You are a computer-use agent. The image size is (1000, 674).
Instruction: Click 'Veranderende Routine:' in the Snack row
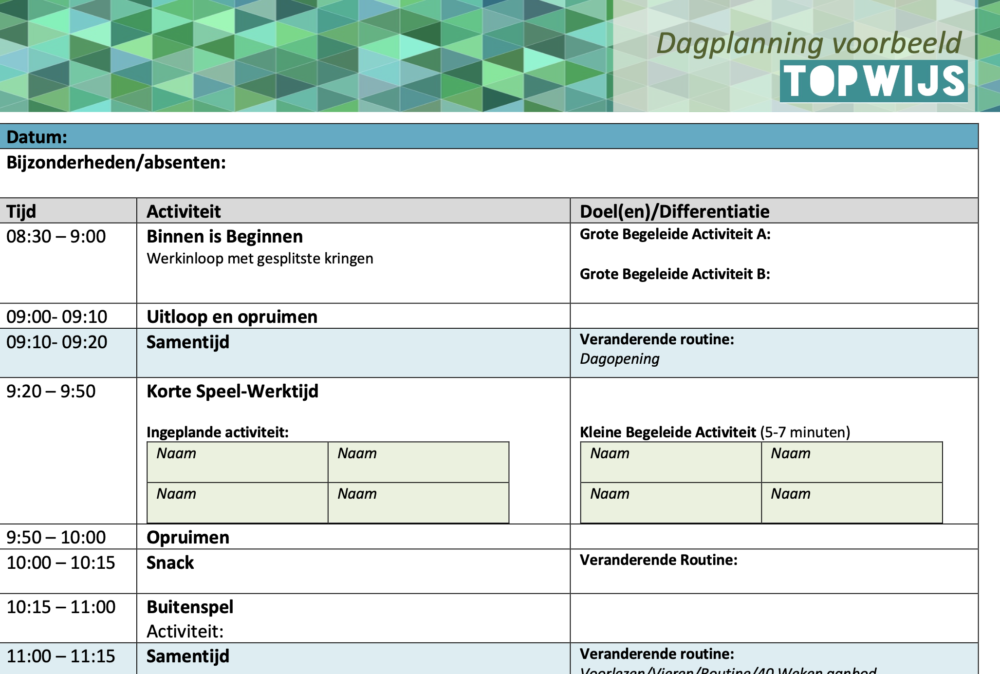[658, 560]
